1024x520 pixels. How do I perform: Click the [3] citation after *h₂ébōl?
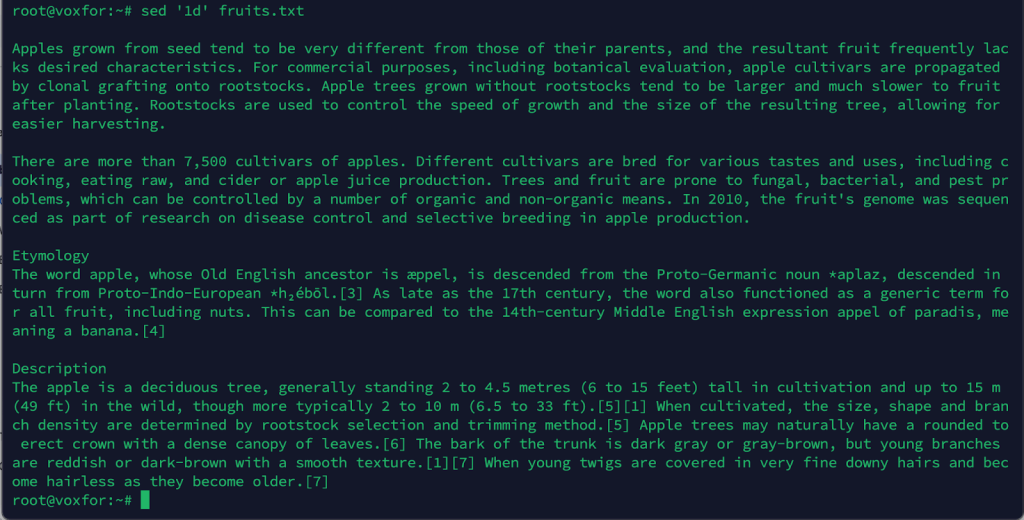tap(351, 293)
